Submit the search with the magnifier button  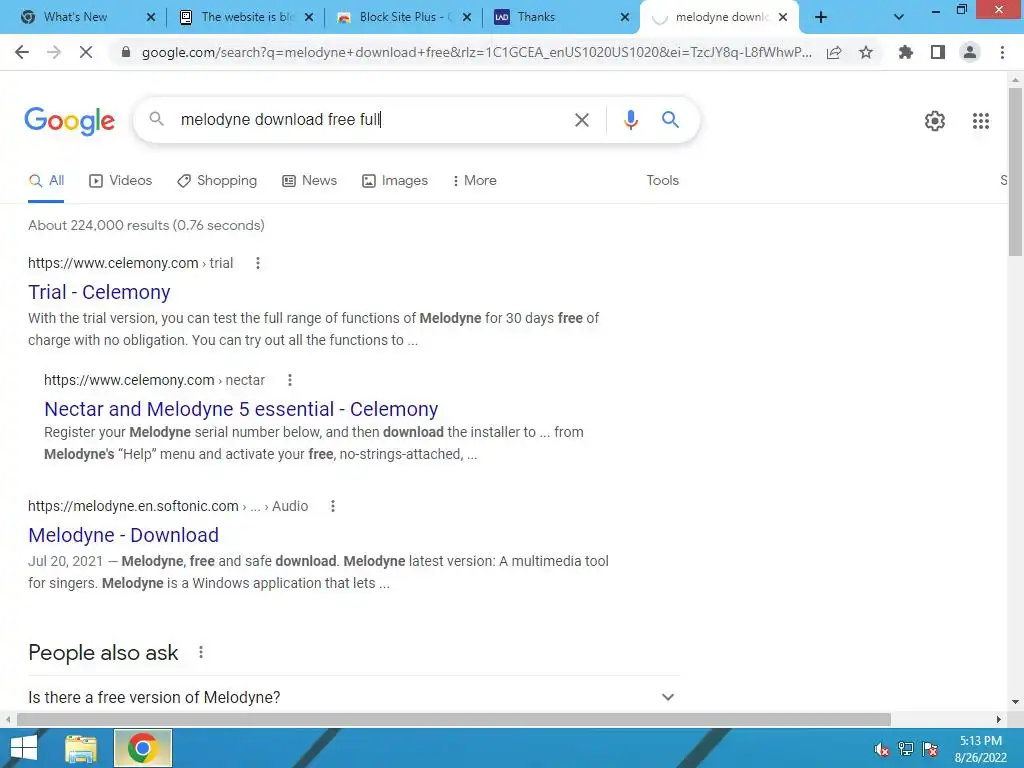670,120
